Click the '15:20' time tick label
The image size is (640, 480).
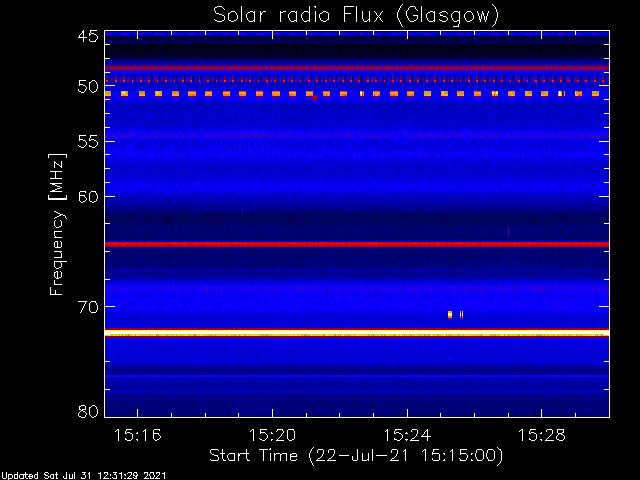272,436
